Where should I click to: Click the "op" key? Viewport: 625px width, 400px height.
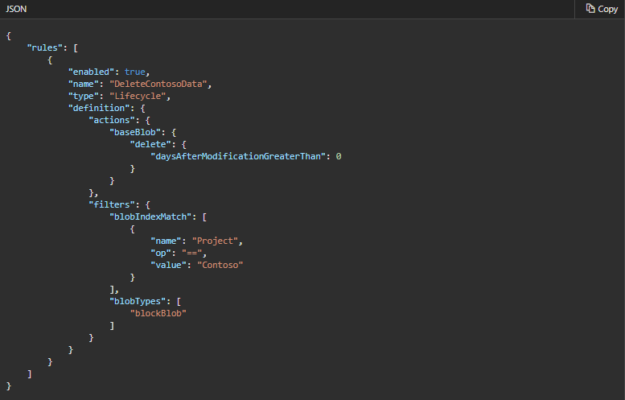[161, 253]
